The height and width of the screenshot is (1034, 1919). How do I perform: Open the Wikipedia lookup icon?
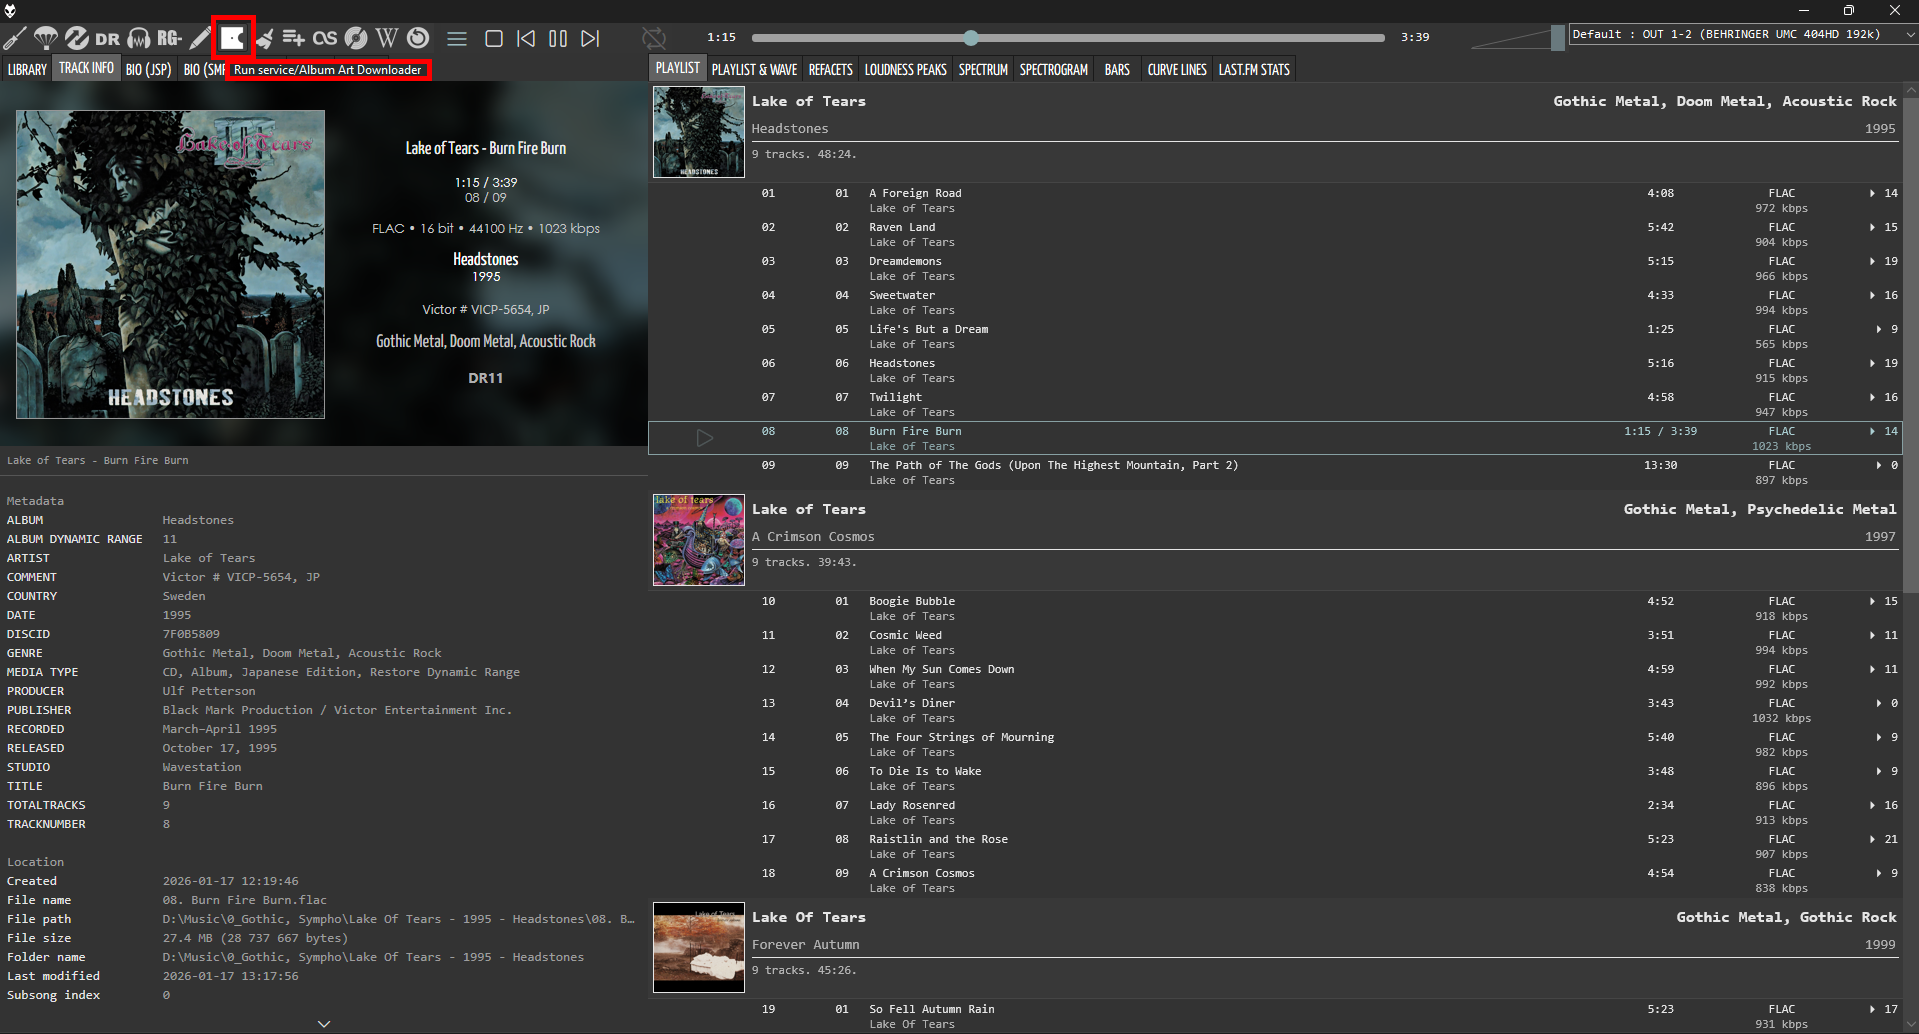[x=387, y=38]
